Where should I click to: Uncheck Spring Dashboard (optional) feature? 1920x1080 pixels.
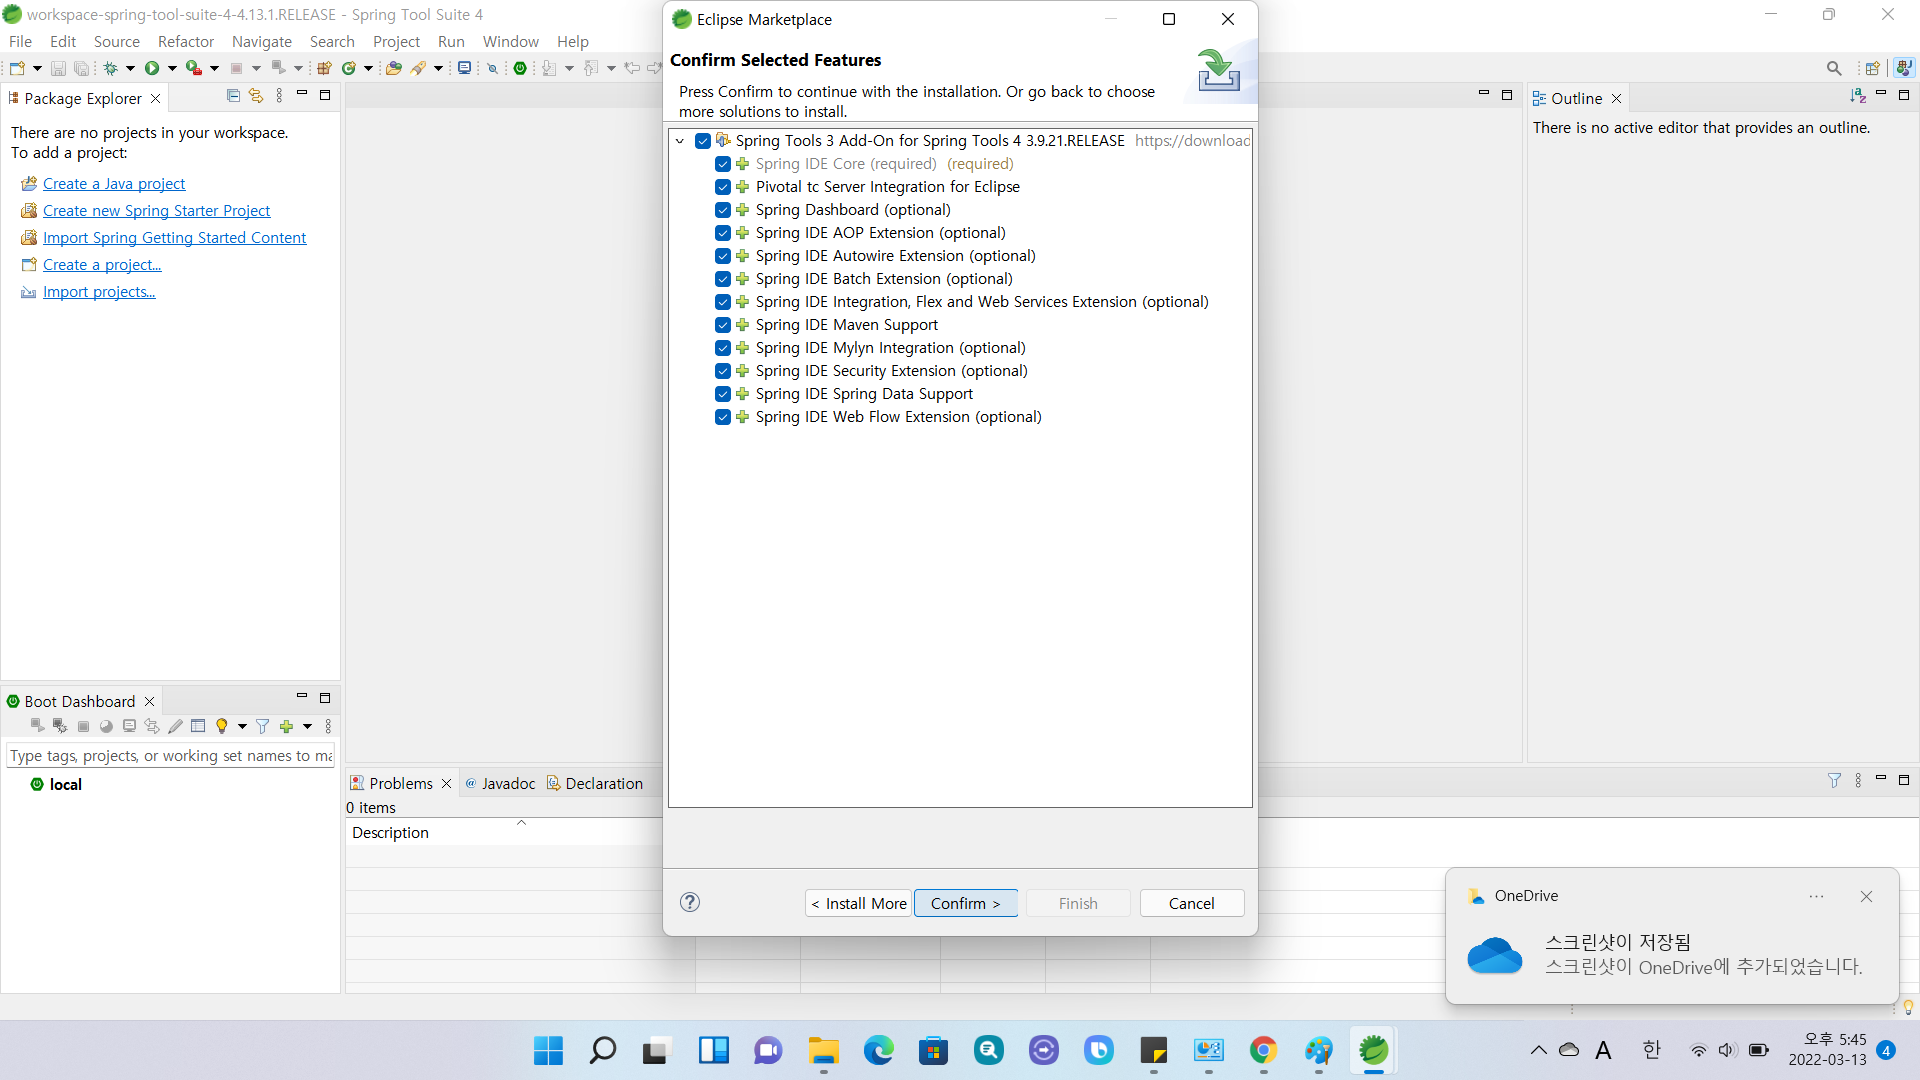point(723,210)
